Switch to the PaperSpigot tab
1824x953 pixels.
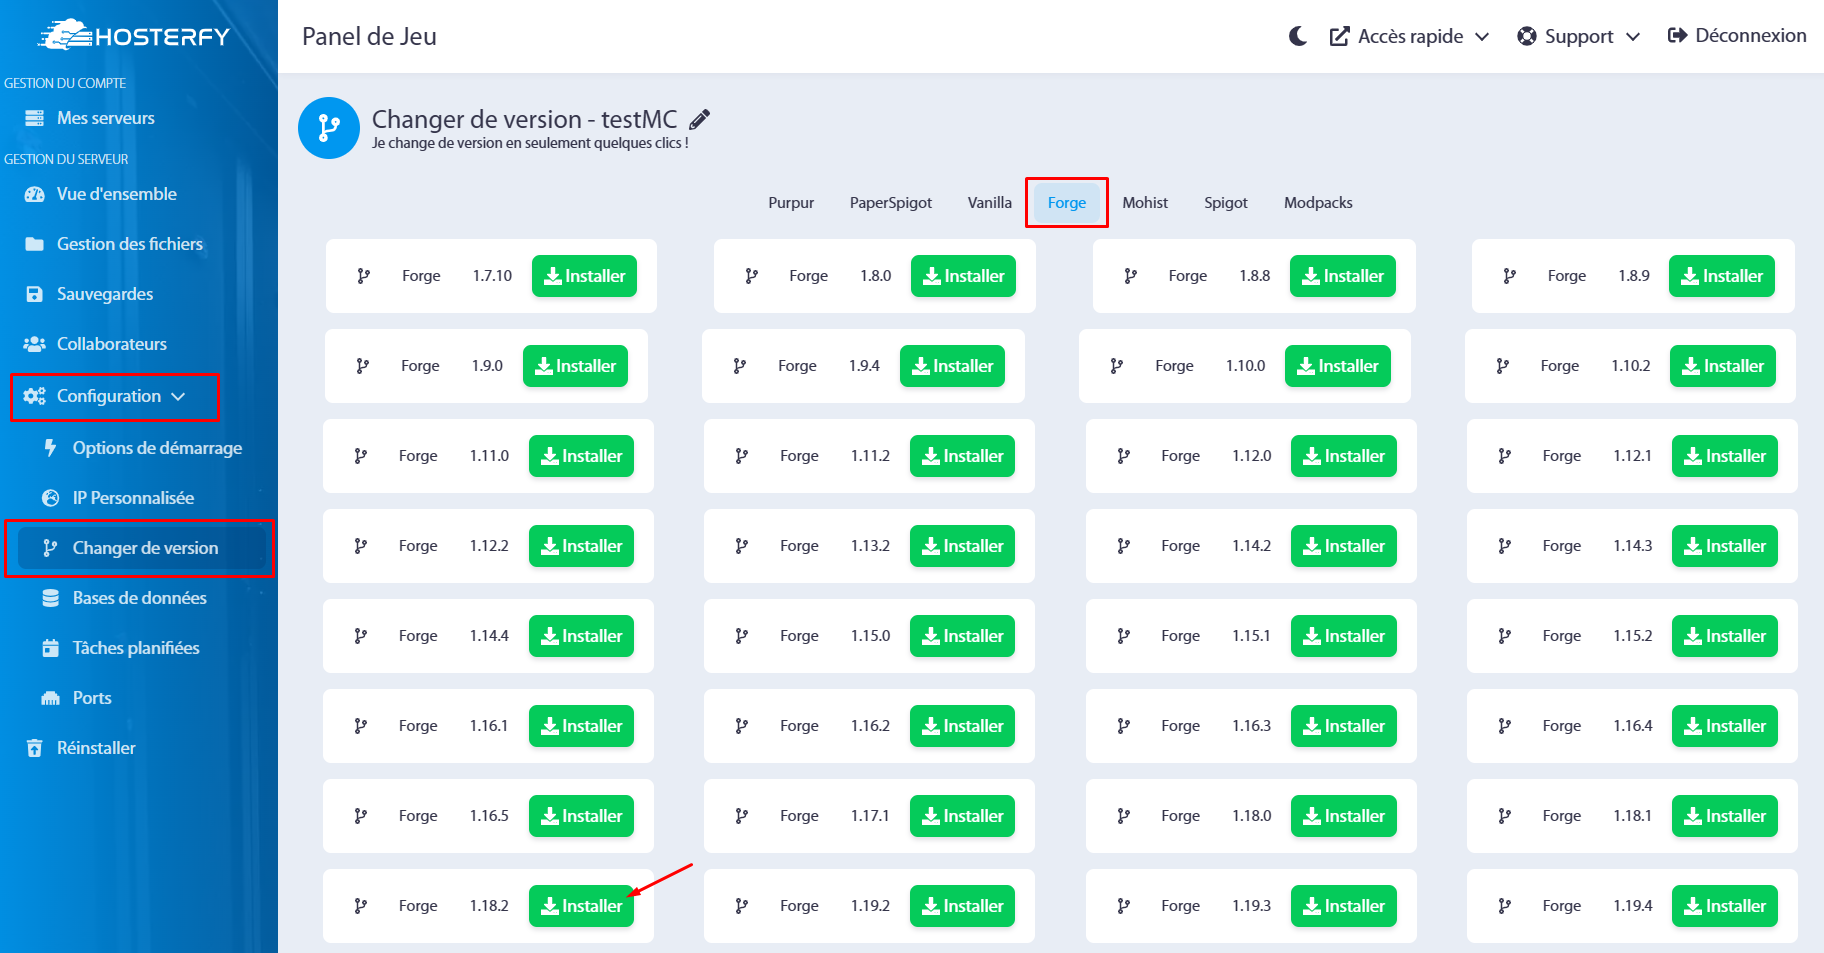[x=891, y=203]
